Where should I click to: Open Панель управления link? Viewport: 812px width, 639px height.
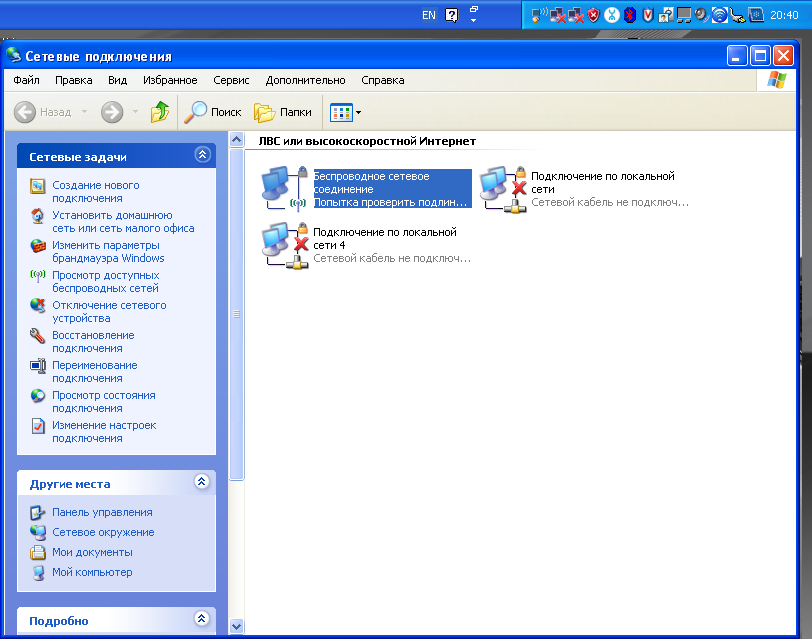pyautogui.click(x=102, y=512)
